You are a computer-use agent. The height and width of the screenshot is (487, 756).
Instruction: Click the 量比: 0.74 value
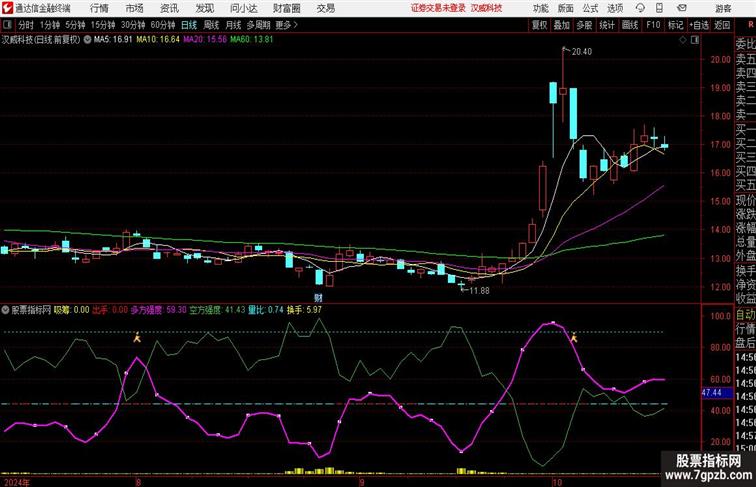pos(266,310)
